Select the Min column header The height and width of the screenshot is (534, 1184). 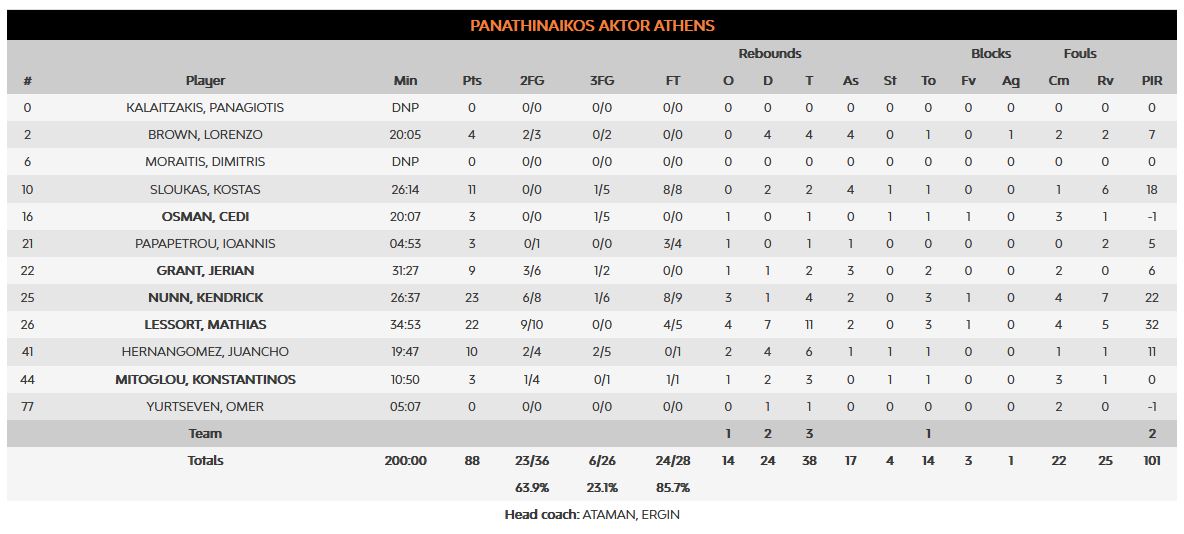[x=405, y=80]
